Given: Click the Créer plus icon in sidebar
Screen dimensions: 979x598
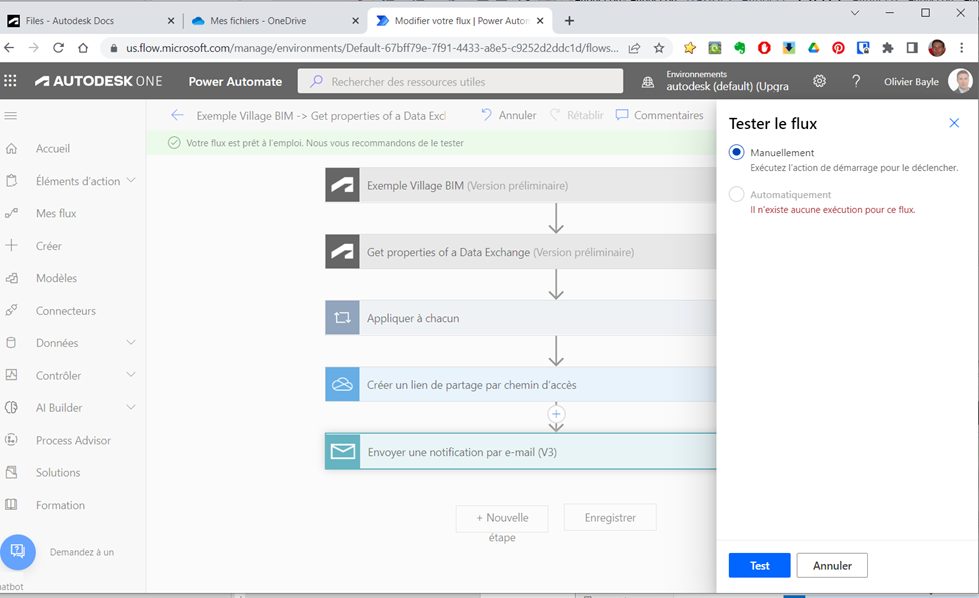Looking at the screenshot, I should pyautogui.click(x=11, y=245).
